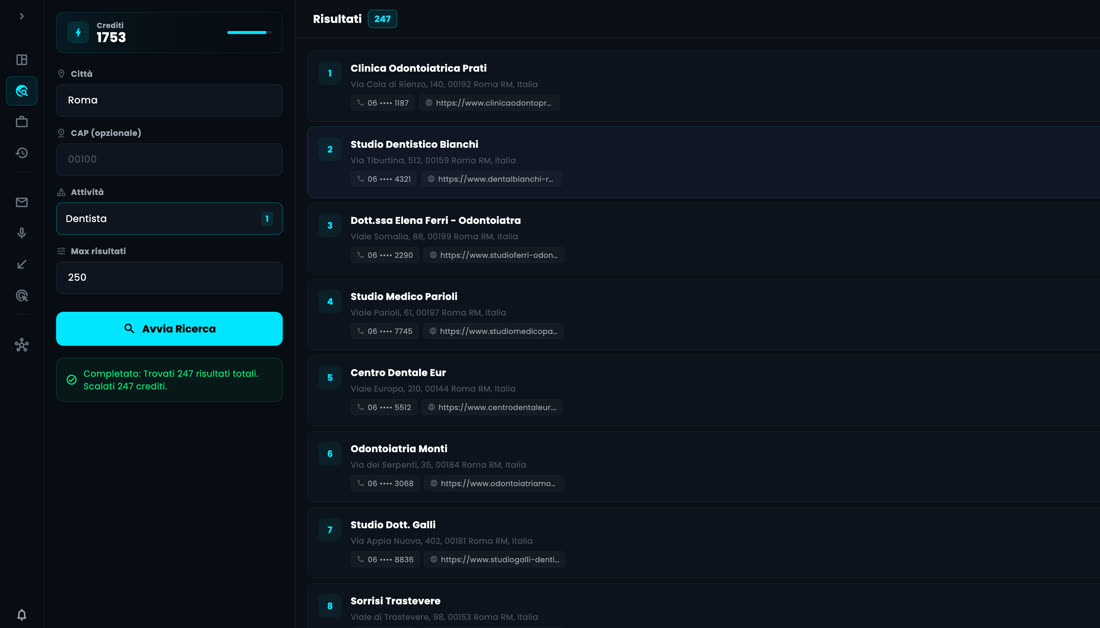This screenshot has width=1100, height=628.
Task: Focus the Città field containing Roma
Action: click(x=169, y=100)
